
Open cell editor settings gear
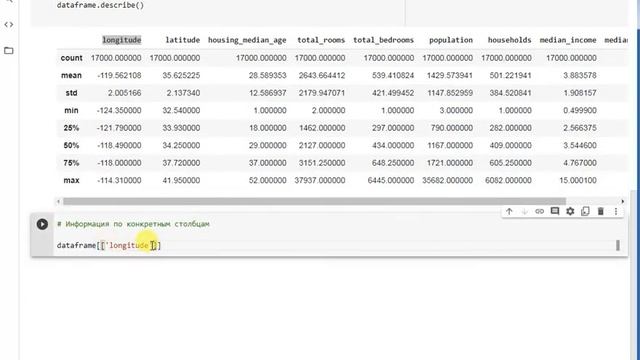coord(570,211)
